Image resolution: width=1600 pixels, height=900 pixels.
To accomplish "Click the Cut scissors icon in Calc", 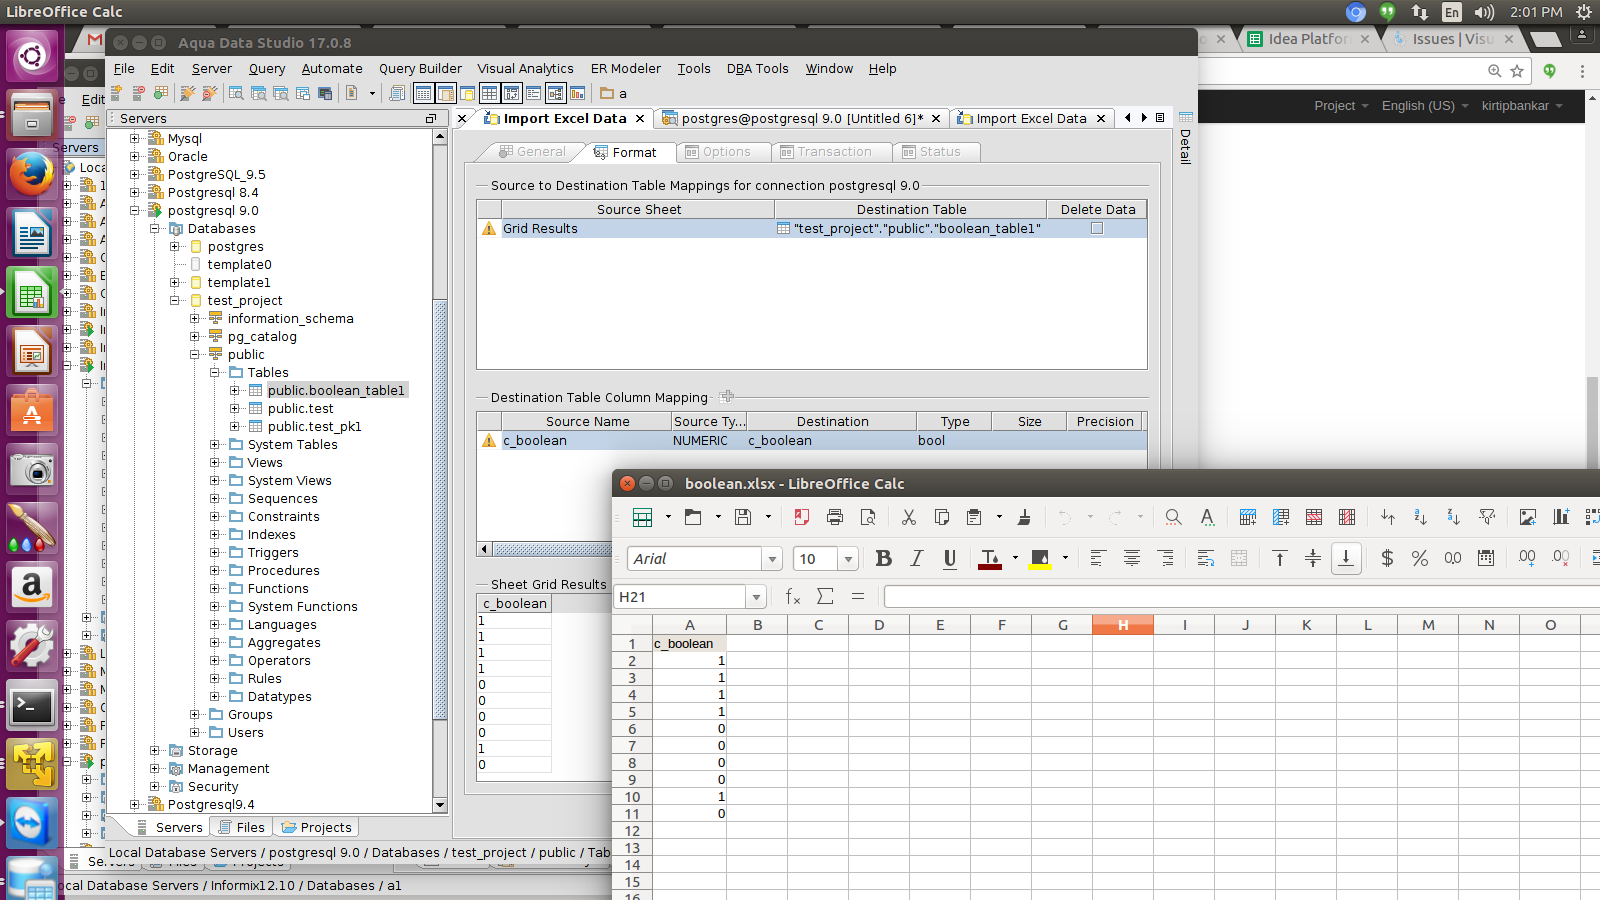I will click(908, 517).
